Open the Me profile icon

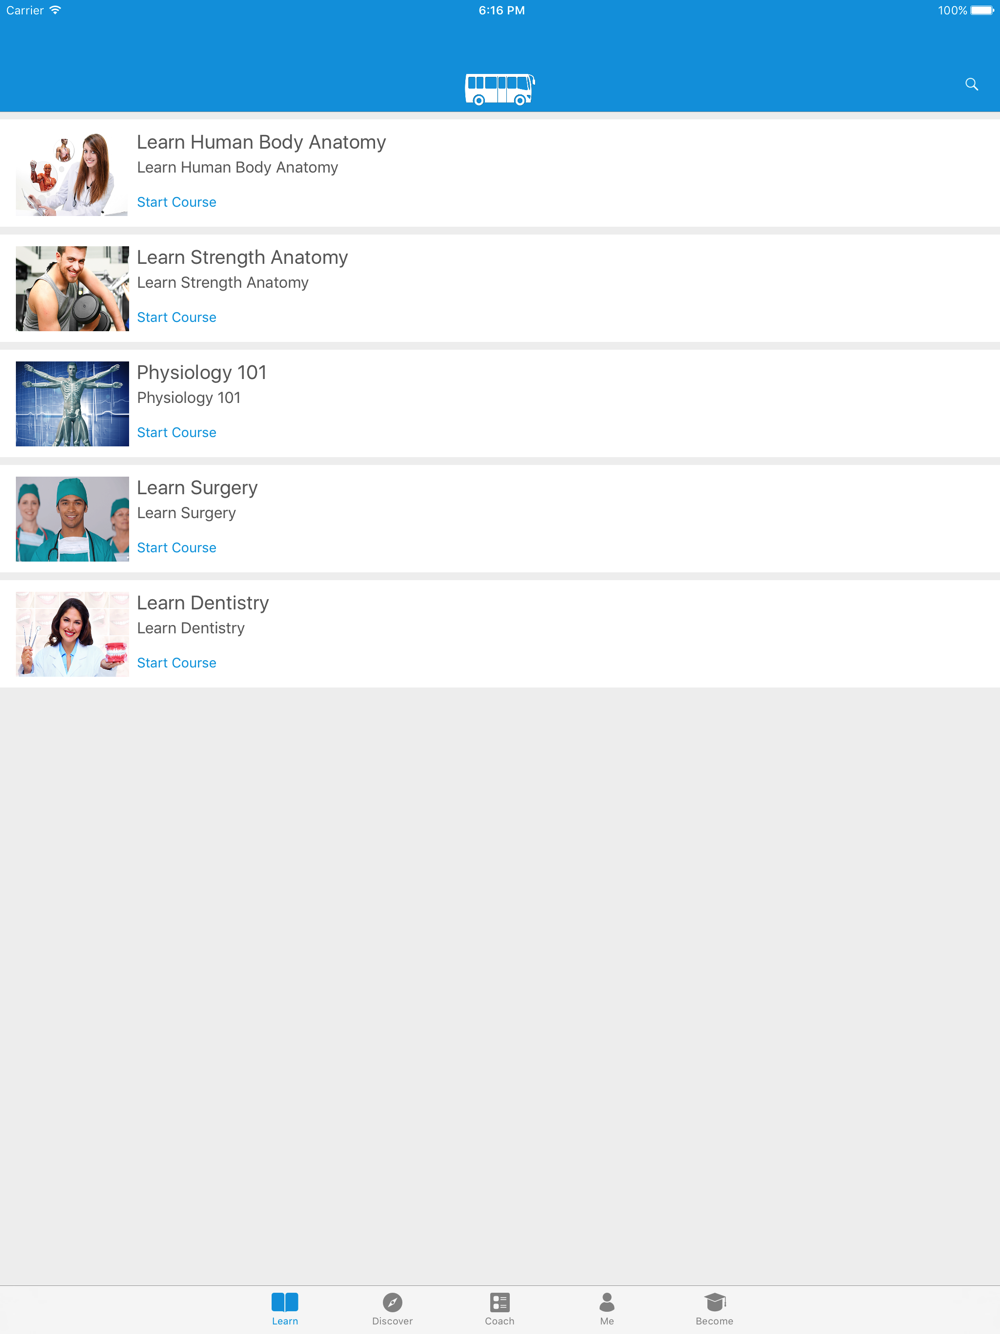point(607,1302)
